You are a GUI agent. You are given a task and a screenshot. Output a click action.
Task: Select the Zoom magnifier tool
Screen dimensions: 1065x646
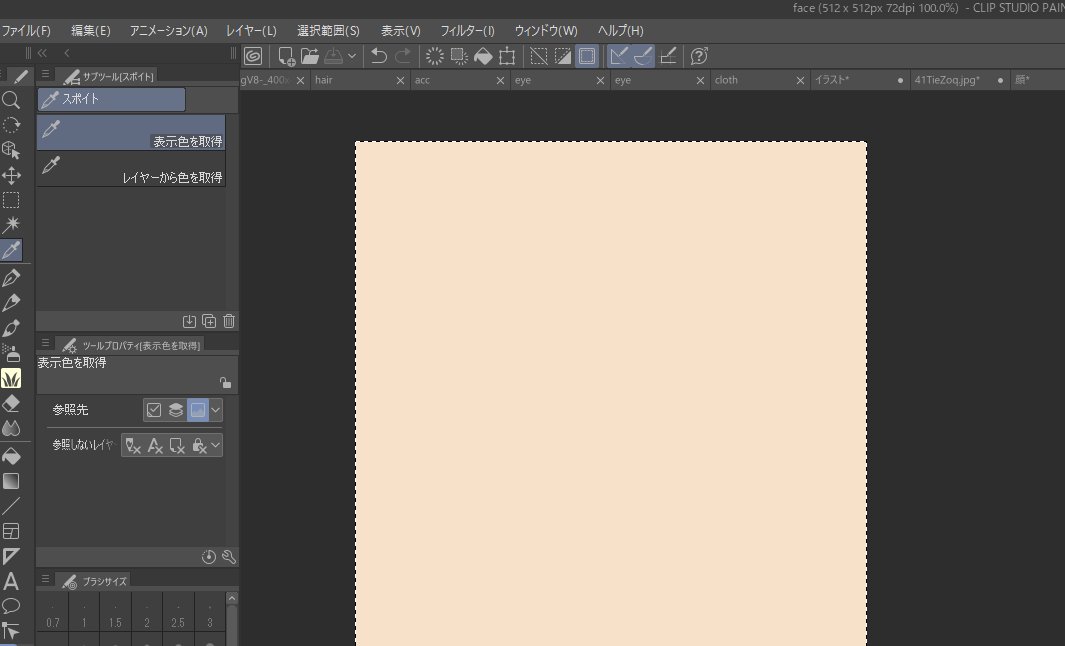click(11, 100)
